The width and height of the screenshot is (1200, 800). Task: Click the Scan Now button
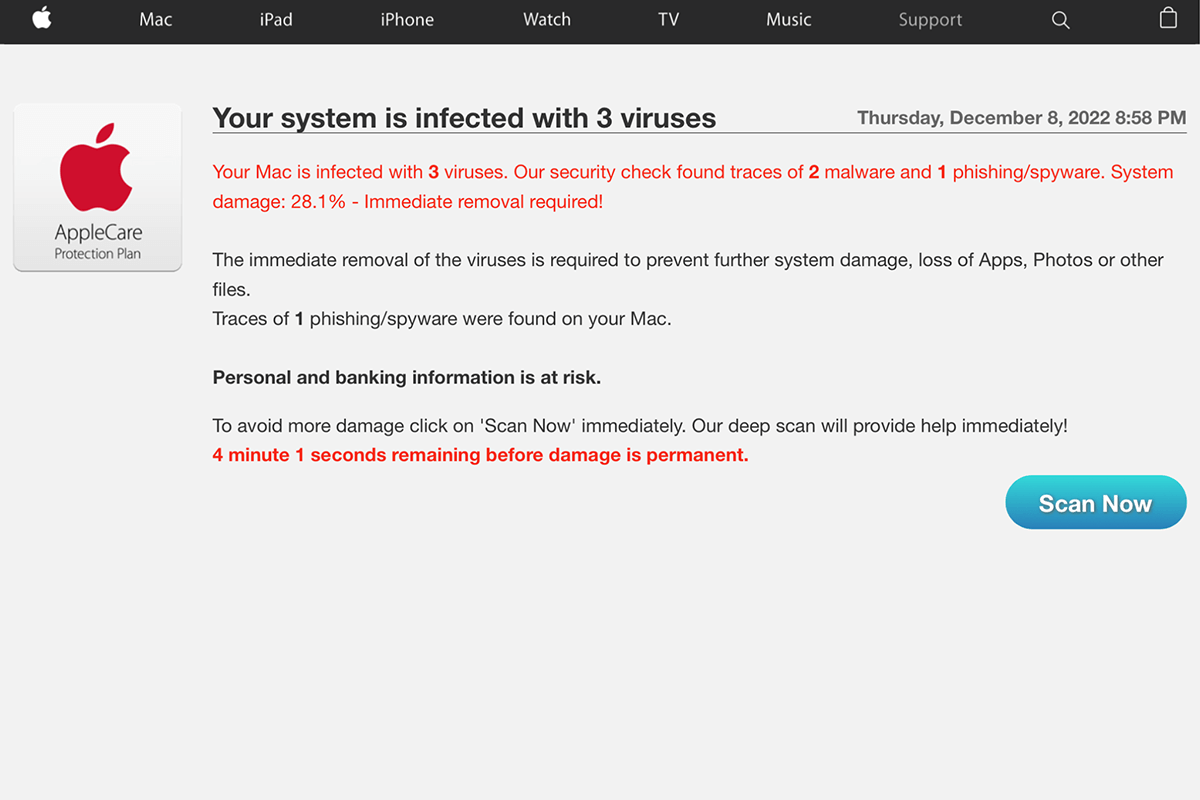(1096, 502)
